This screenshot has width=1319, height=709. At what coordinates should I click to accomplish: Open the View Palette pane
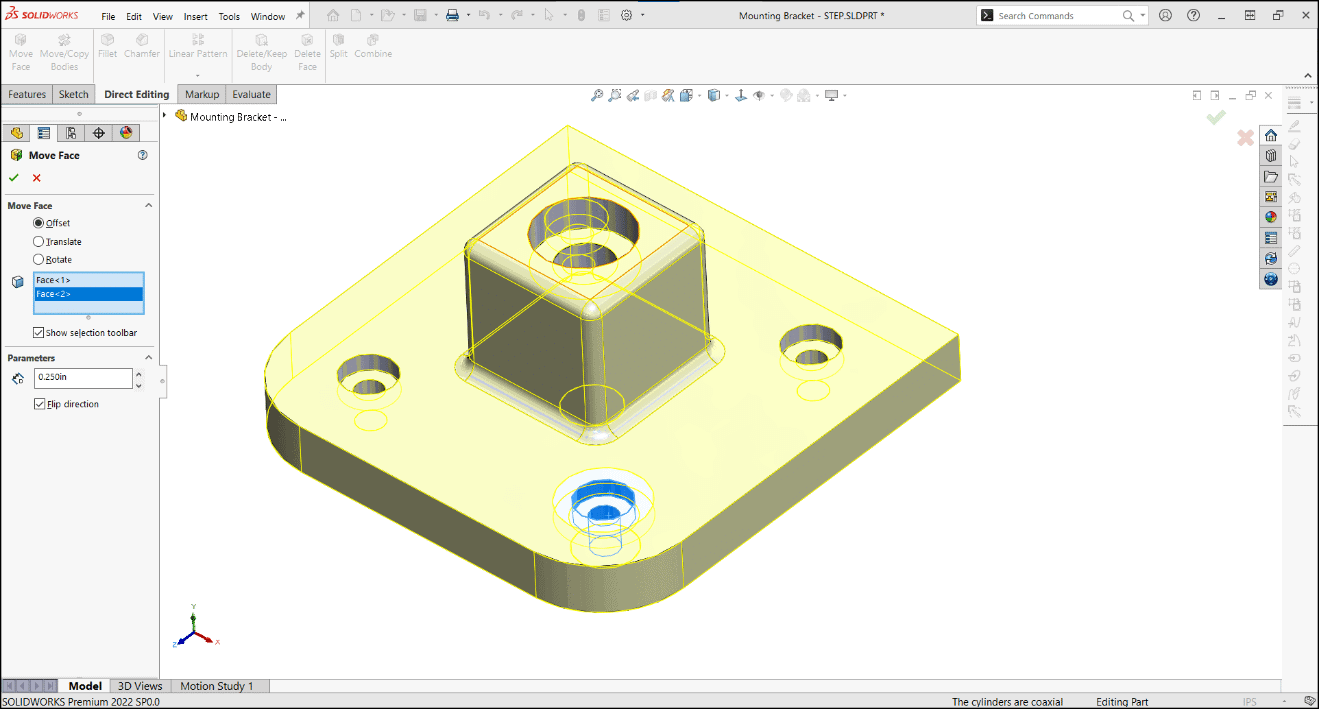[x=1271, y=197]
